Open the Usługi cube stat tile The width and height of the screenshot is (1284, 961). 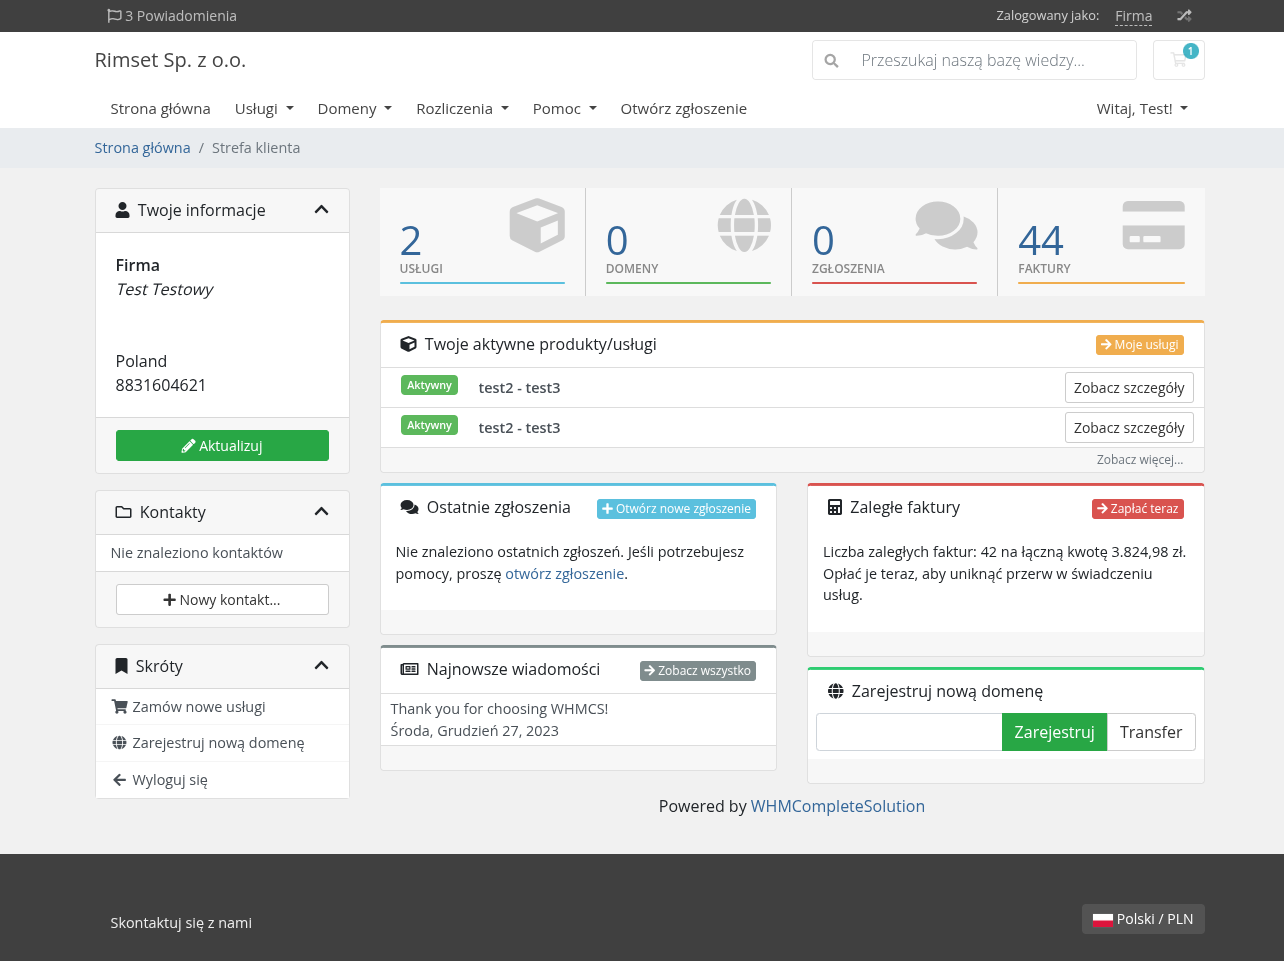click(x=482, y=242)
